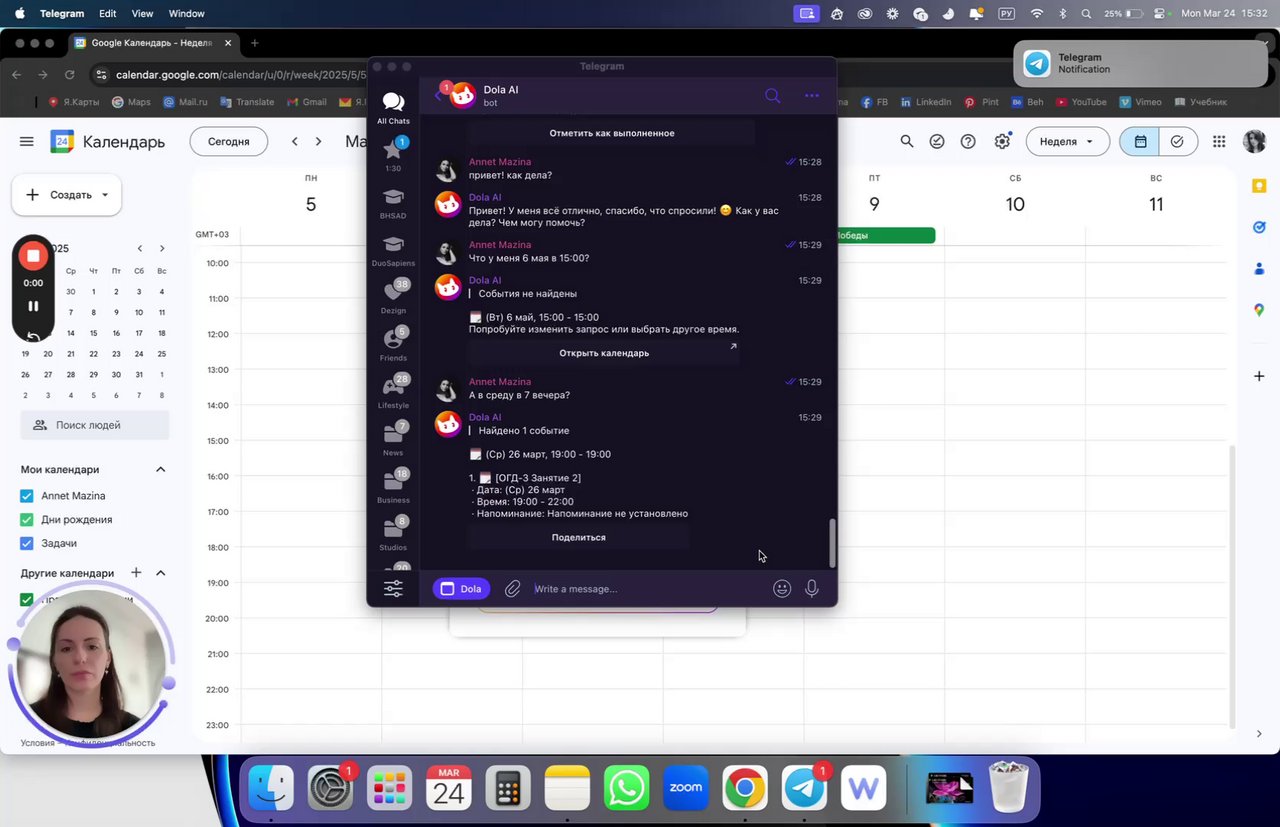
Task: Add another calendar with plus icon
Action: coord(136,573)
